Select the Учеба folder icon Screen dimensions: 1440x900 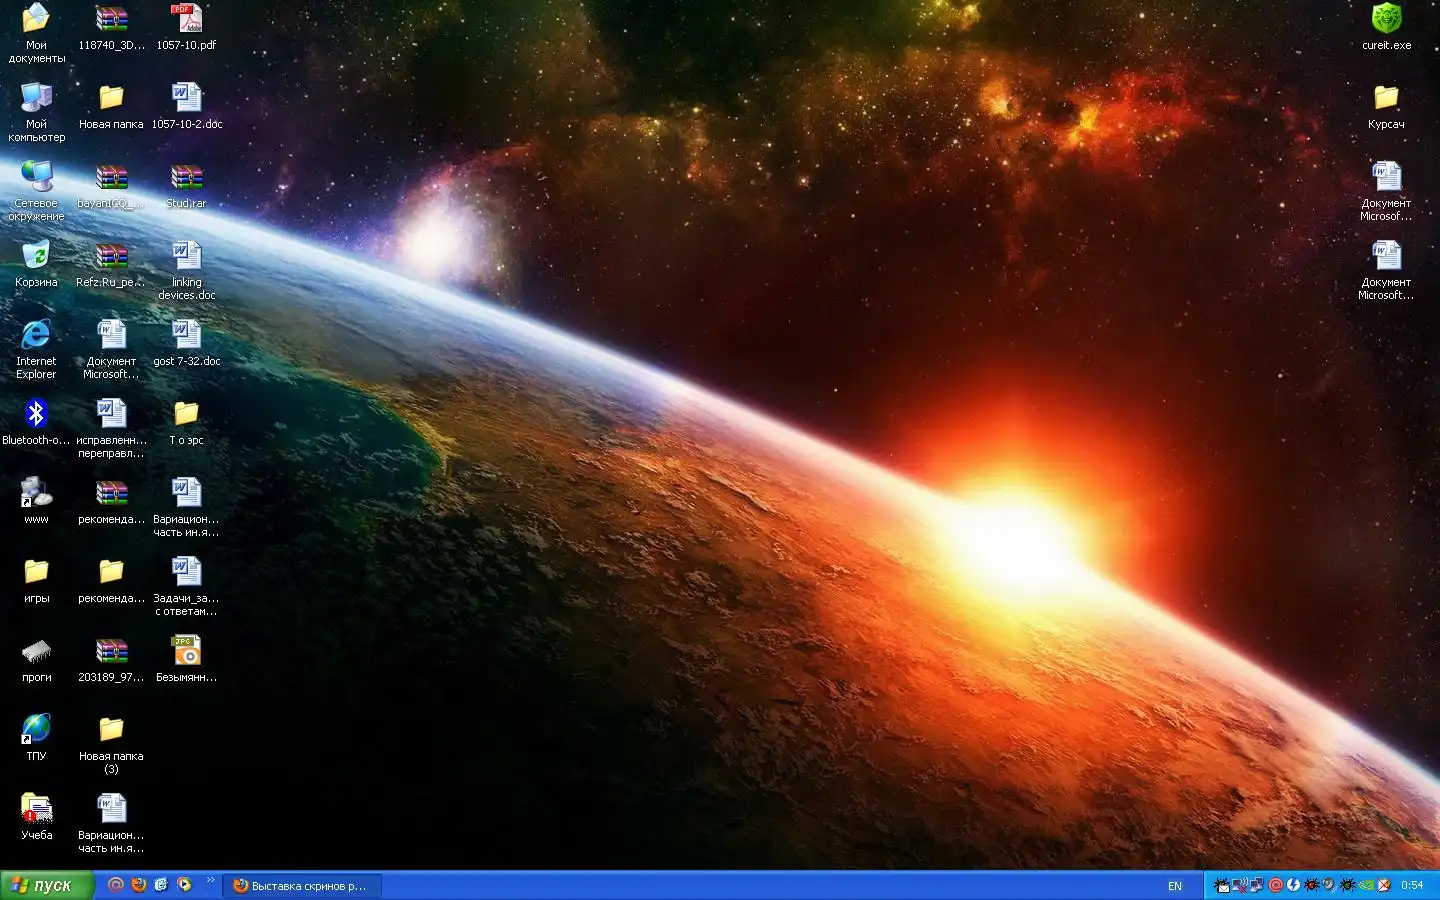tap(36, 809)
